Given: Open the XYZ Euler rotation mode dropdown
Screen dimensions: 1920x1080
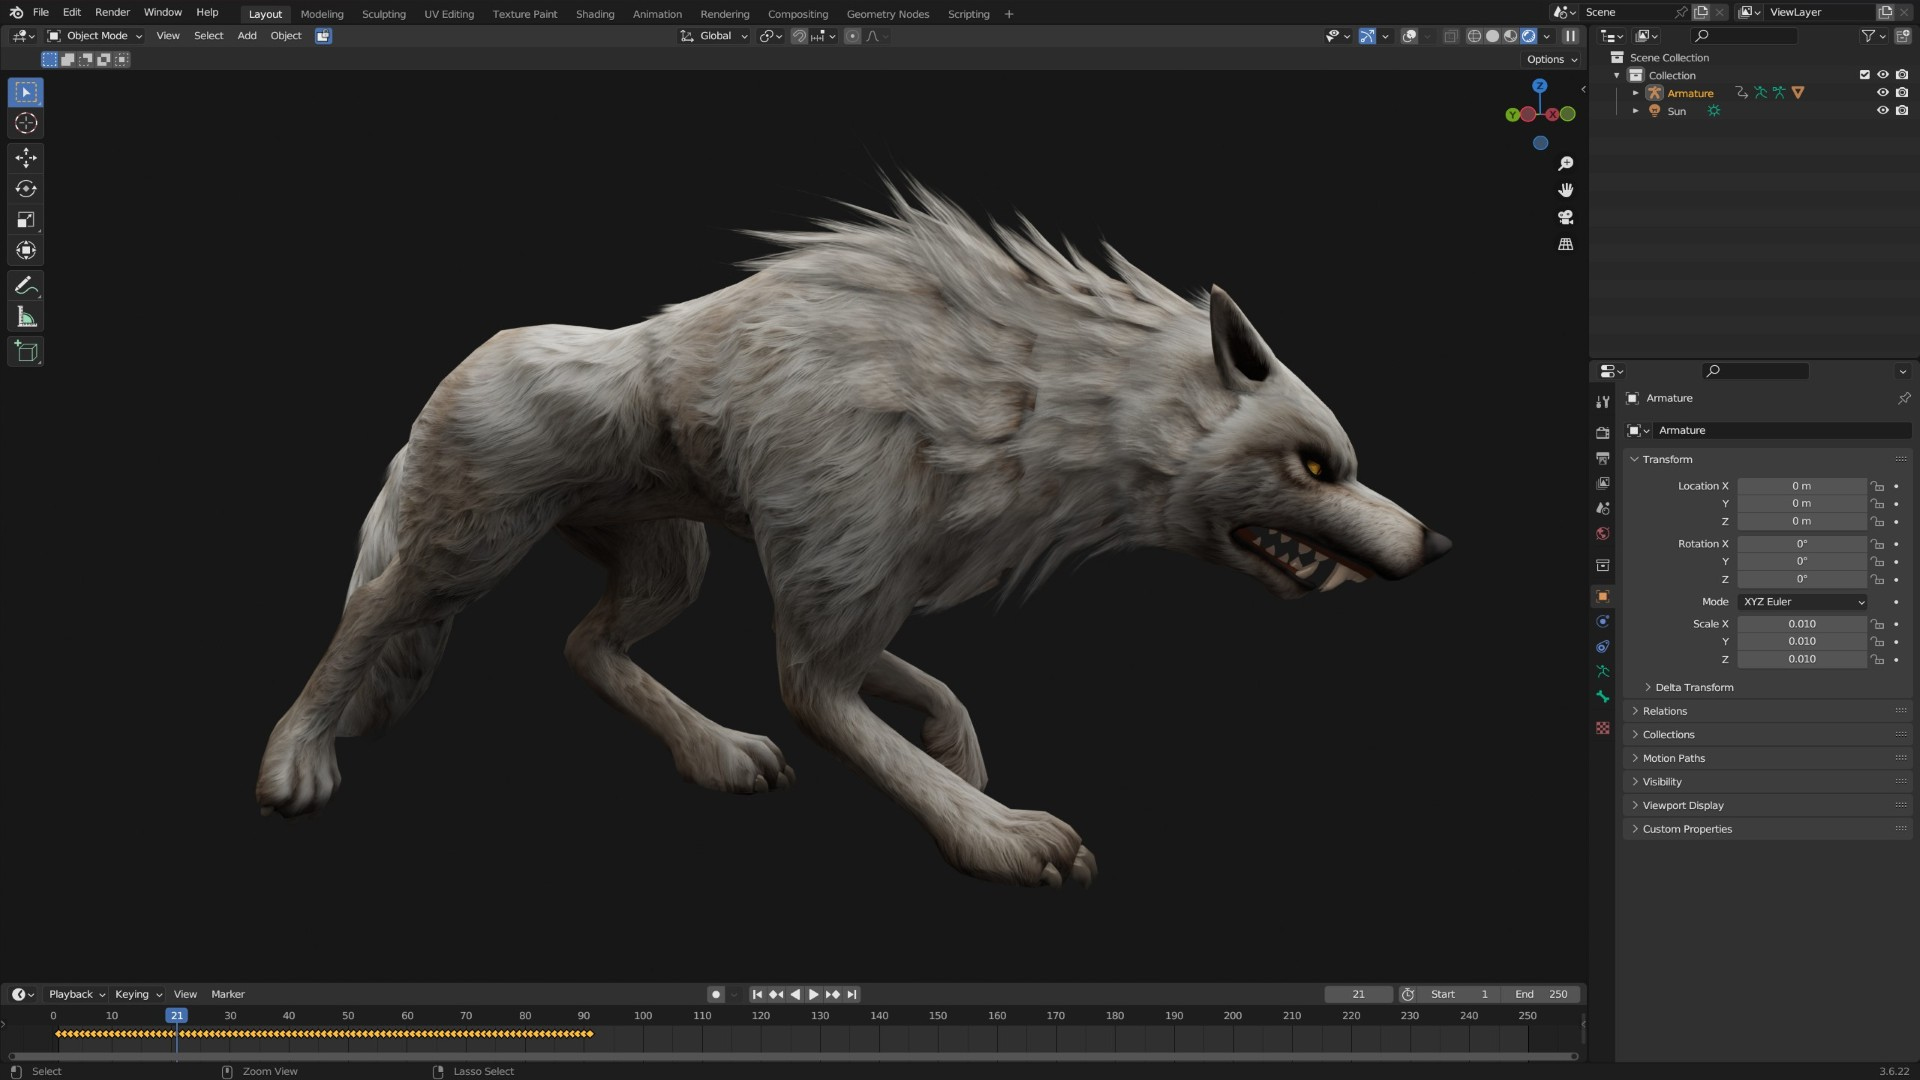Looking at the screenshot, I should point(1803,602).
